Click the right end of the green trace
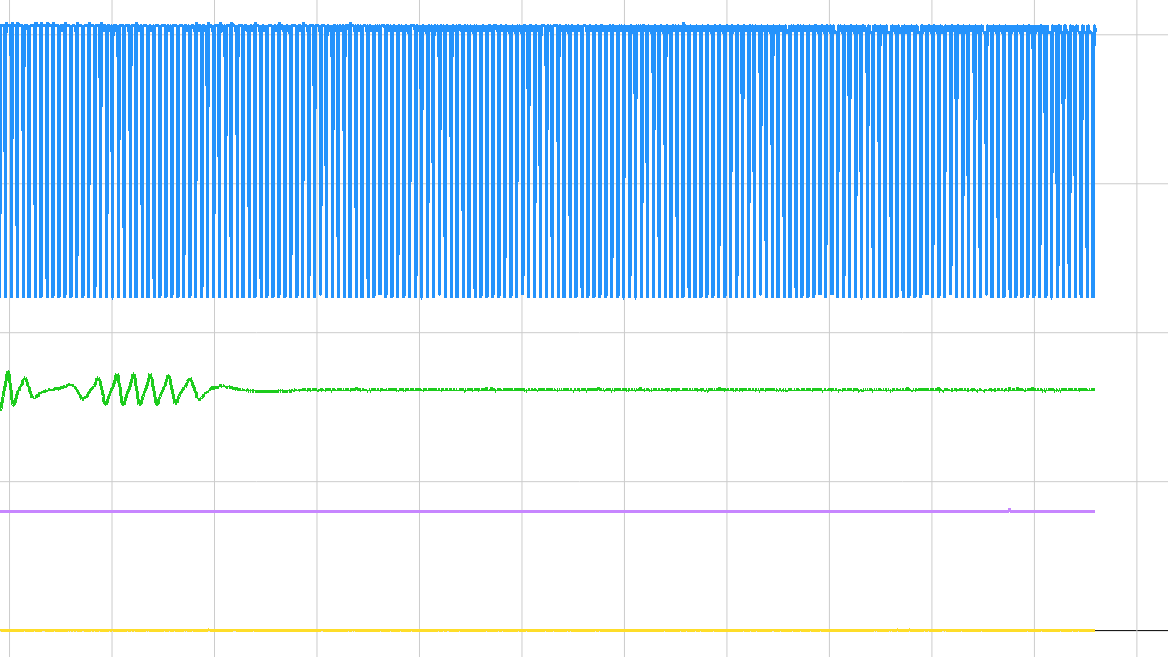Image resolution: width=1168 pixels, height=657 pixels. [x=1092, y=389]
